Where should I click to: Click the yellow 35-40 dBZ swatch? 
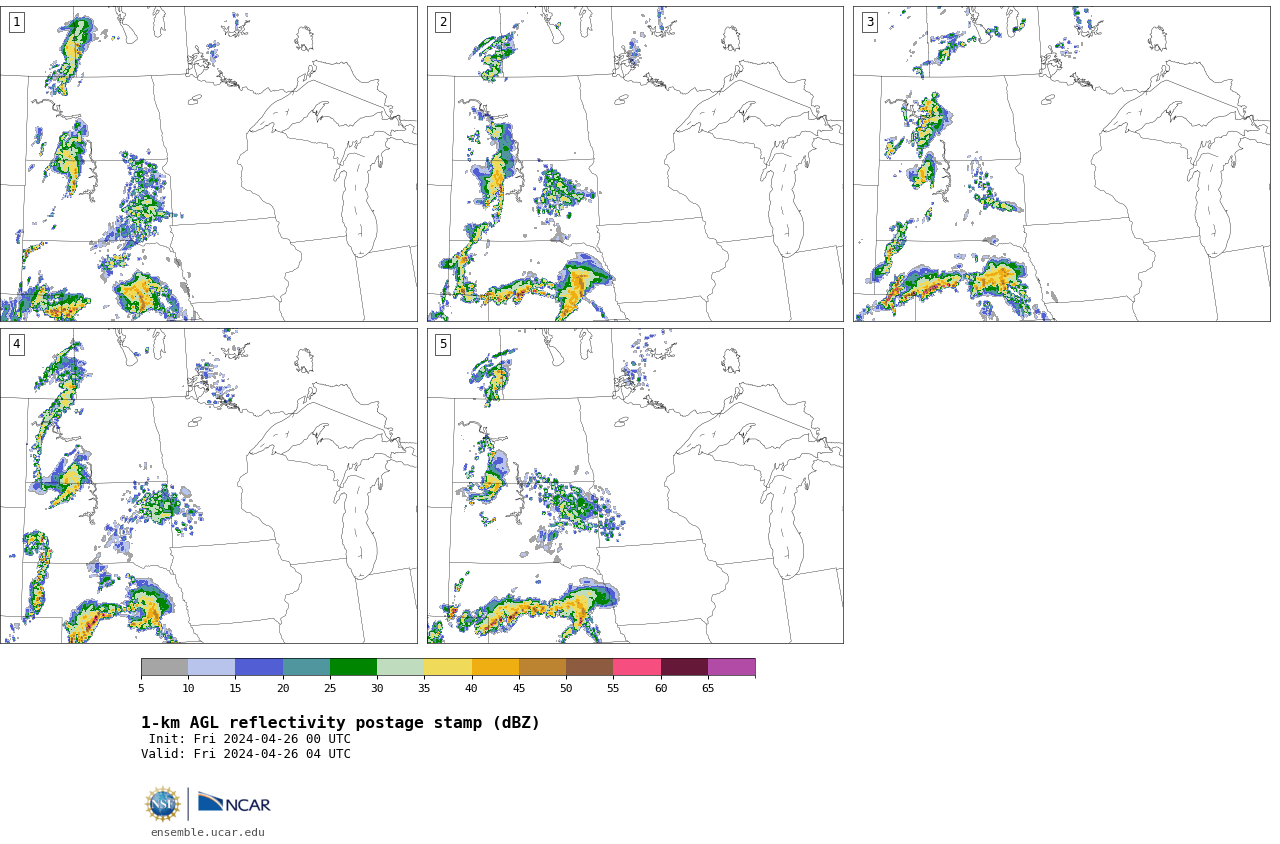(448, 667)
